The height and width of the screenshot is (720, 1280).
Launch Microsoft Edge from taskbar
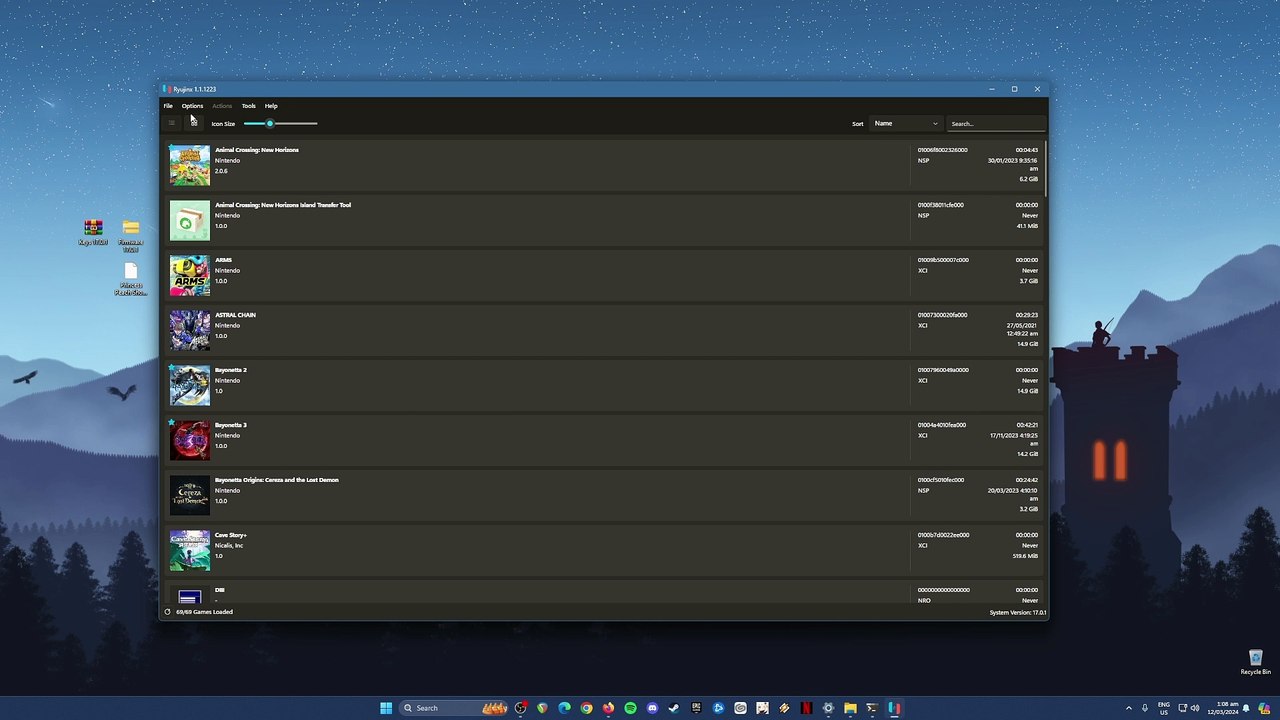(565, 708)
